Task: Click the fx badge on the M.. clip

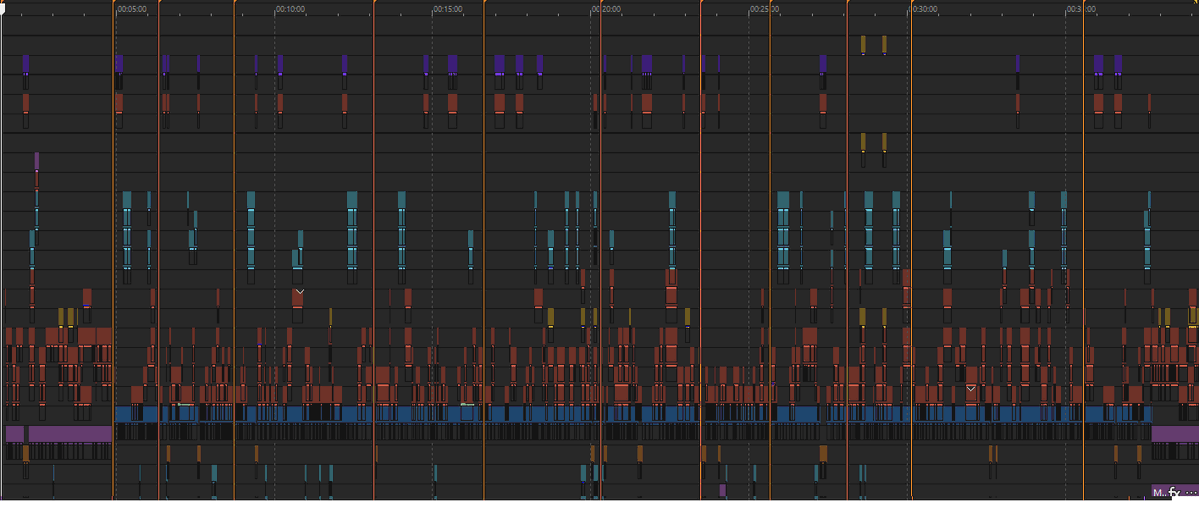Action: coord(1174,493)
